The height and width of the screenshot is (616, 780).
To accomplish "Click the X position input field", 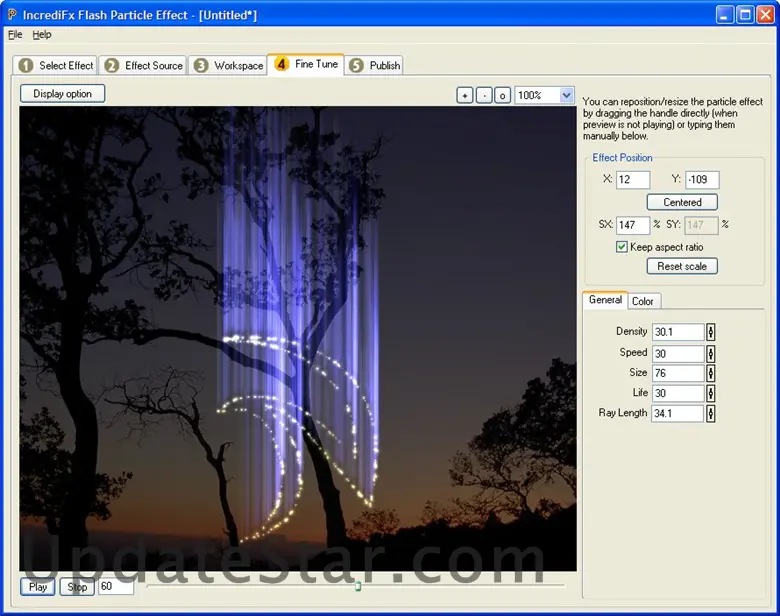I will click(x=632, y=180).
